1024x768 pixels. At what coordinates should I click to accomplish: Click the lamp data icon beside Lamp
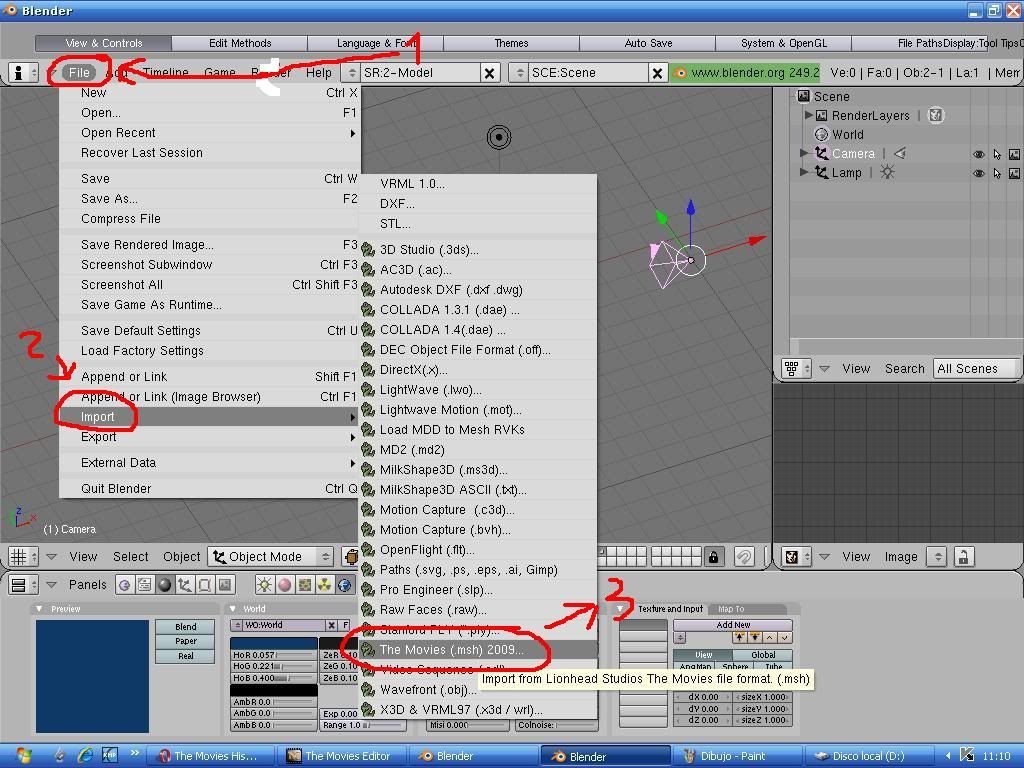(x=887, y=172)
